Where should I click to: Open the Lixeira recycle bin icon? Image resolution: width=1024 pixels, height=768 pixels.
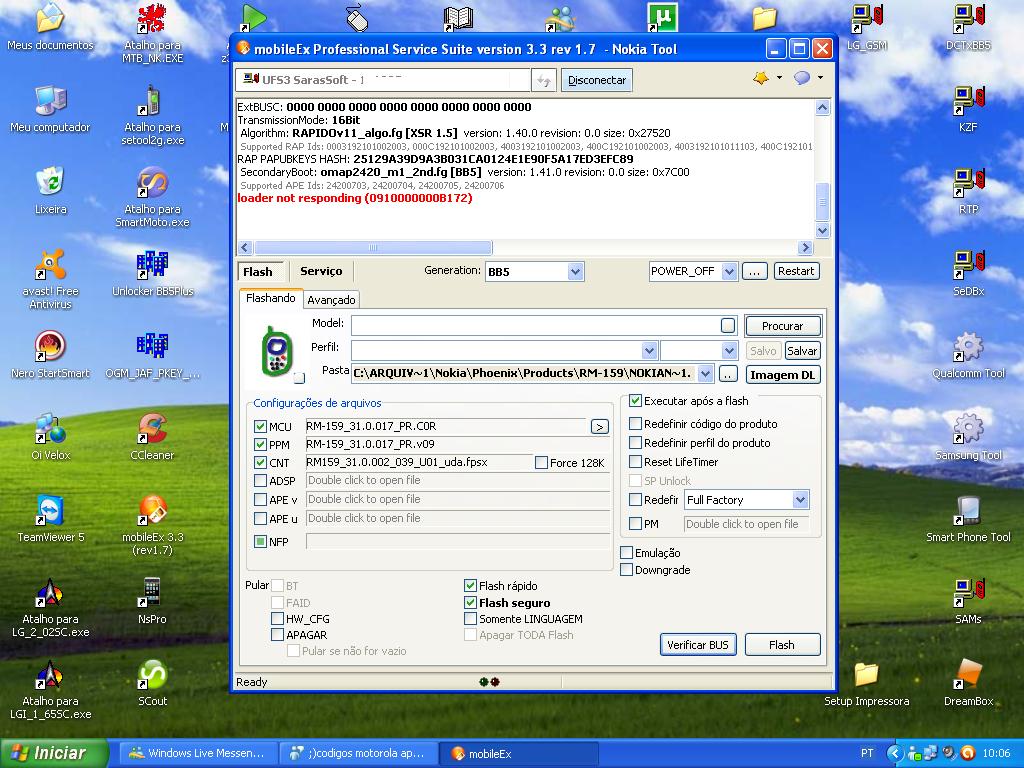click(x=50, y=190)
